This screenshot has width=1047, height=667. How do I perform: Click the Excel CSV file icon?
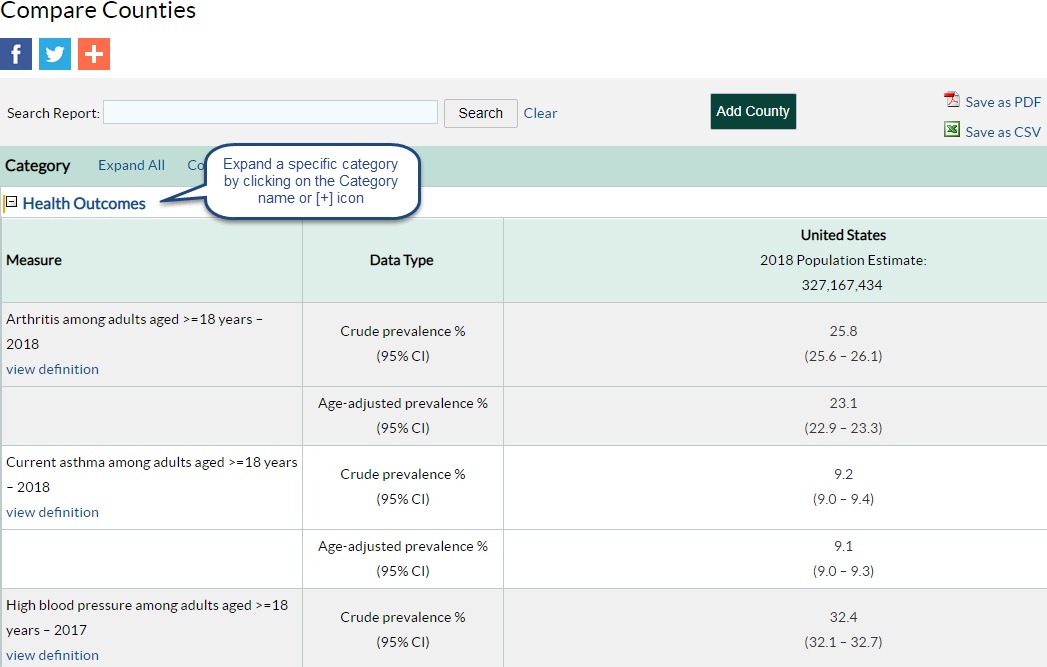(952, 130)
